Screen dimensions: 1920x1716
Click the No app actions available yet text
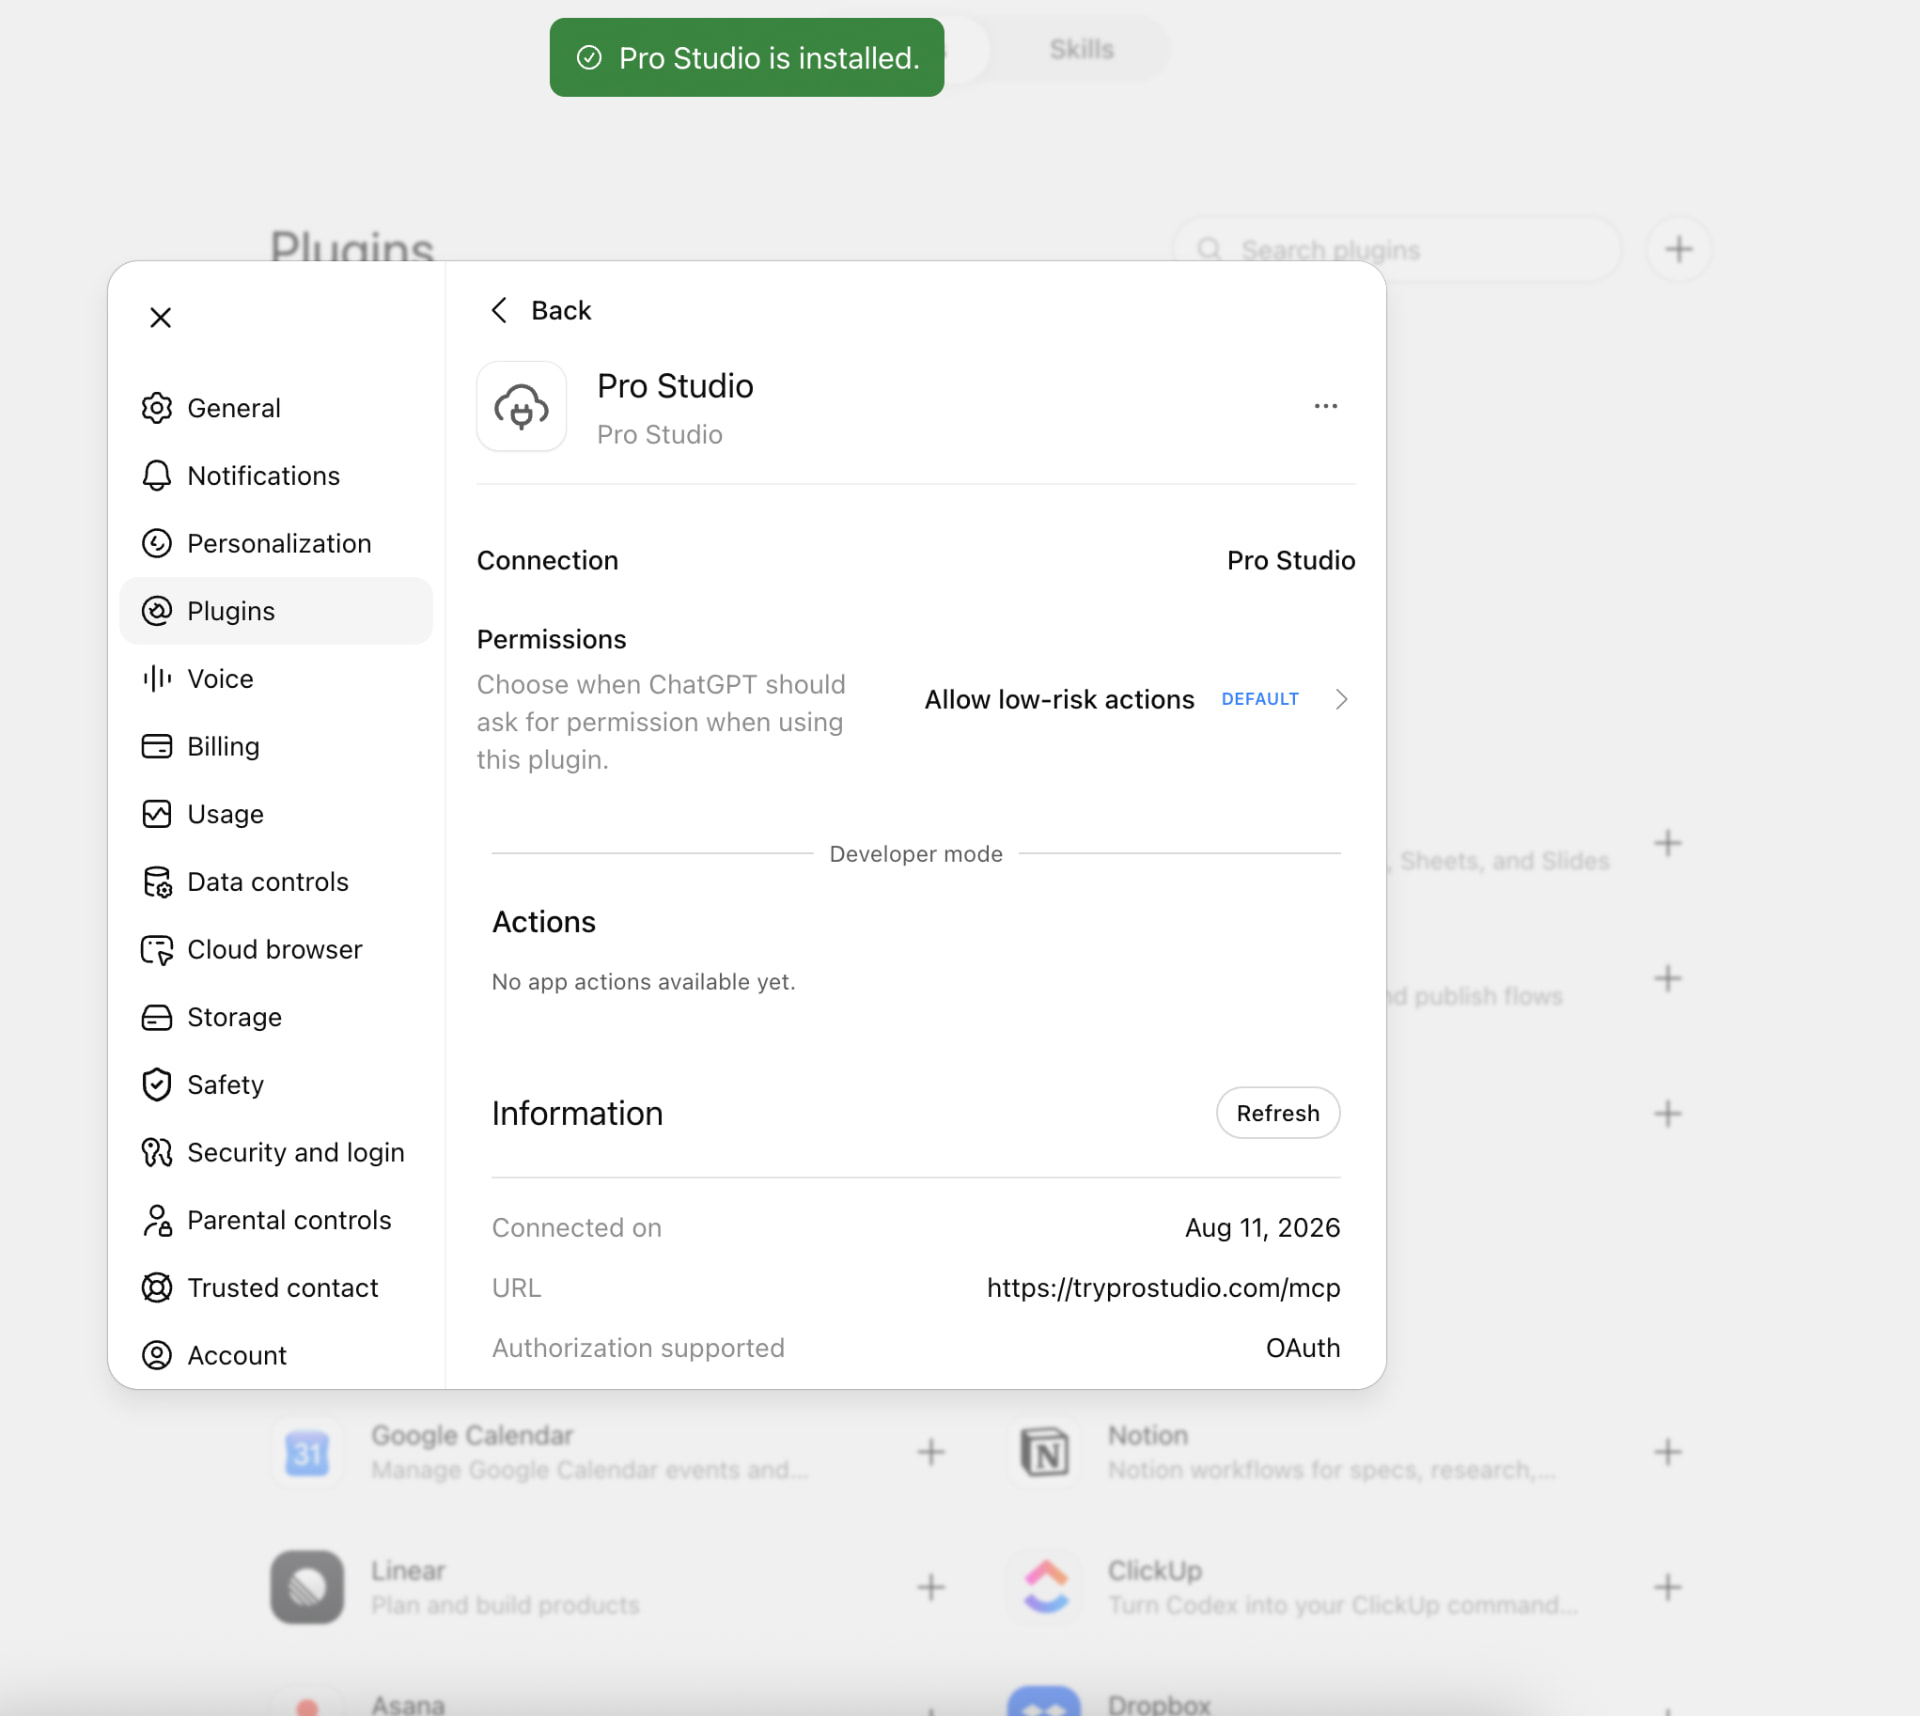(x=643, y=982)
